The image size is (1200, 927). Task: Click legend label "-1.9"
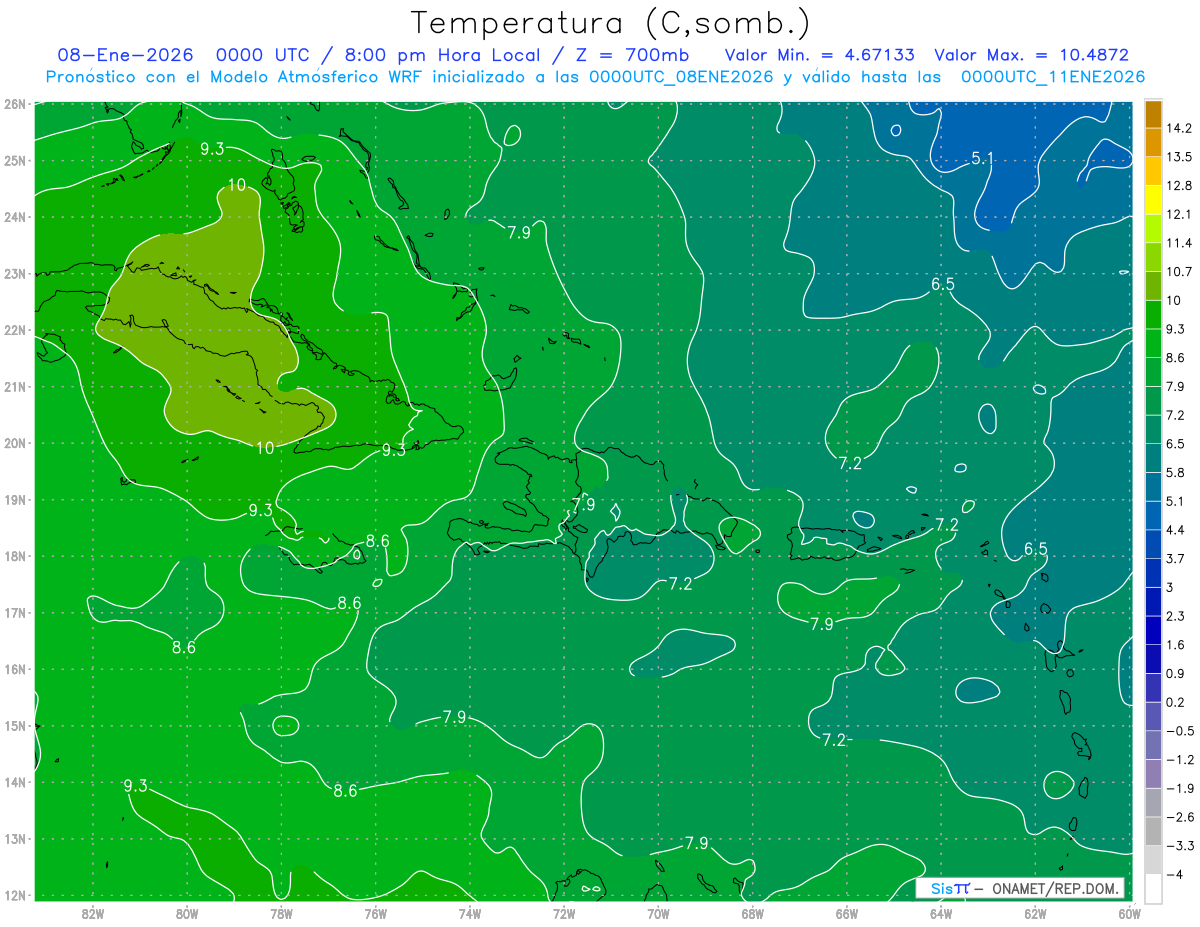(x=1179, y=788)
